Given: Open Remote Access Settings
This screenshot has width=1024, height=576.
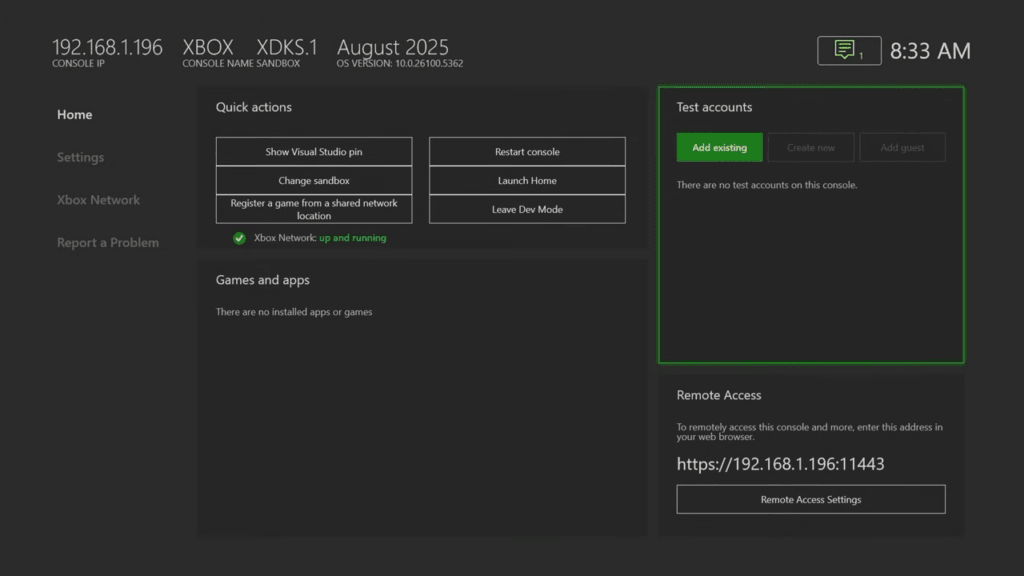Looking at the screenshot, I should [810, 499].
